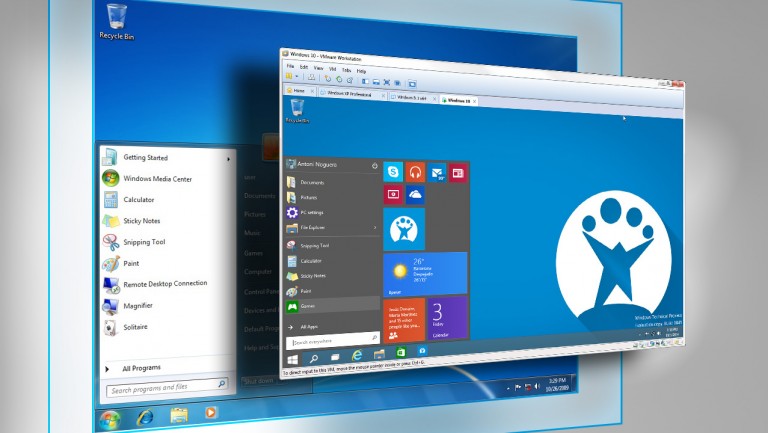Expand All Programs in Windows 7 menu
This screenshot has width=768, height=433.
click(140, 368)
